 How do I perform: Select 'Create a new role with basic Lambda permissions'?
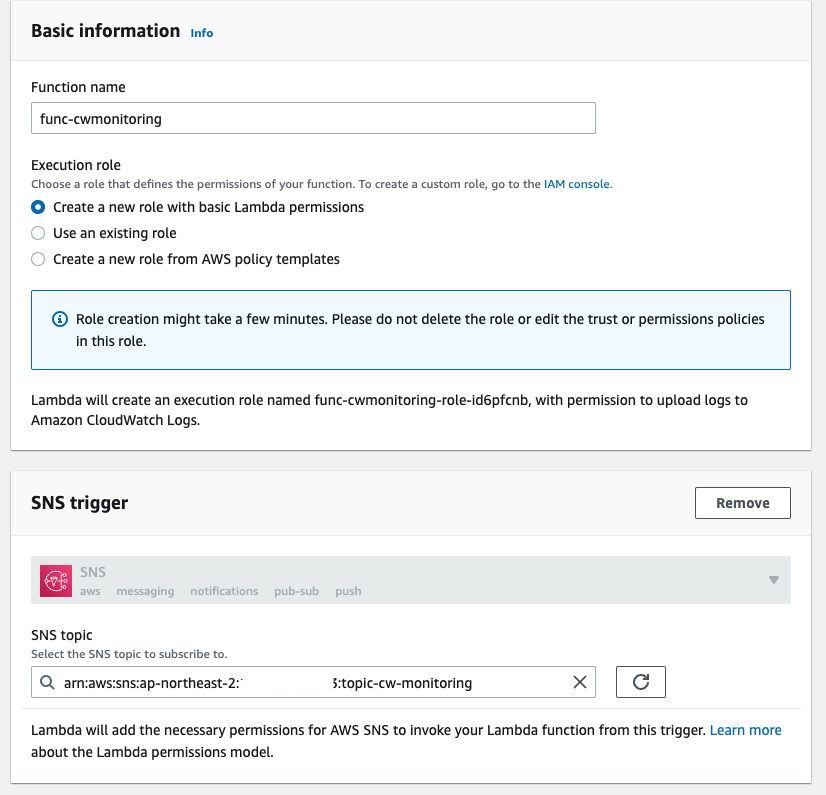coord(38,207)
